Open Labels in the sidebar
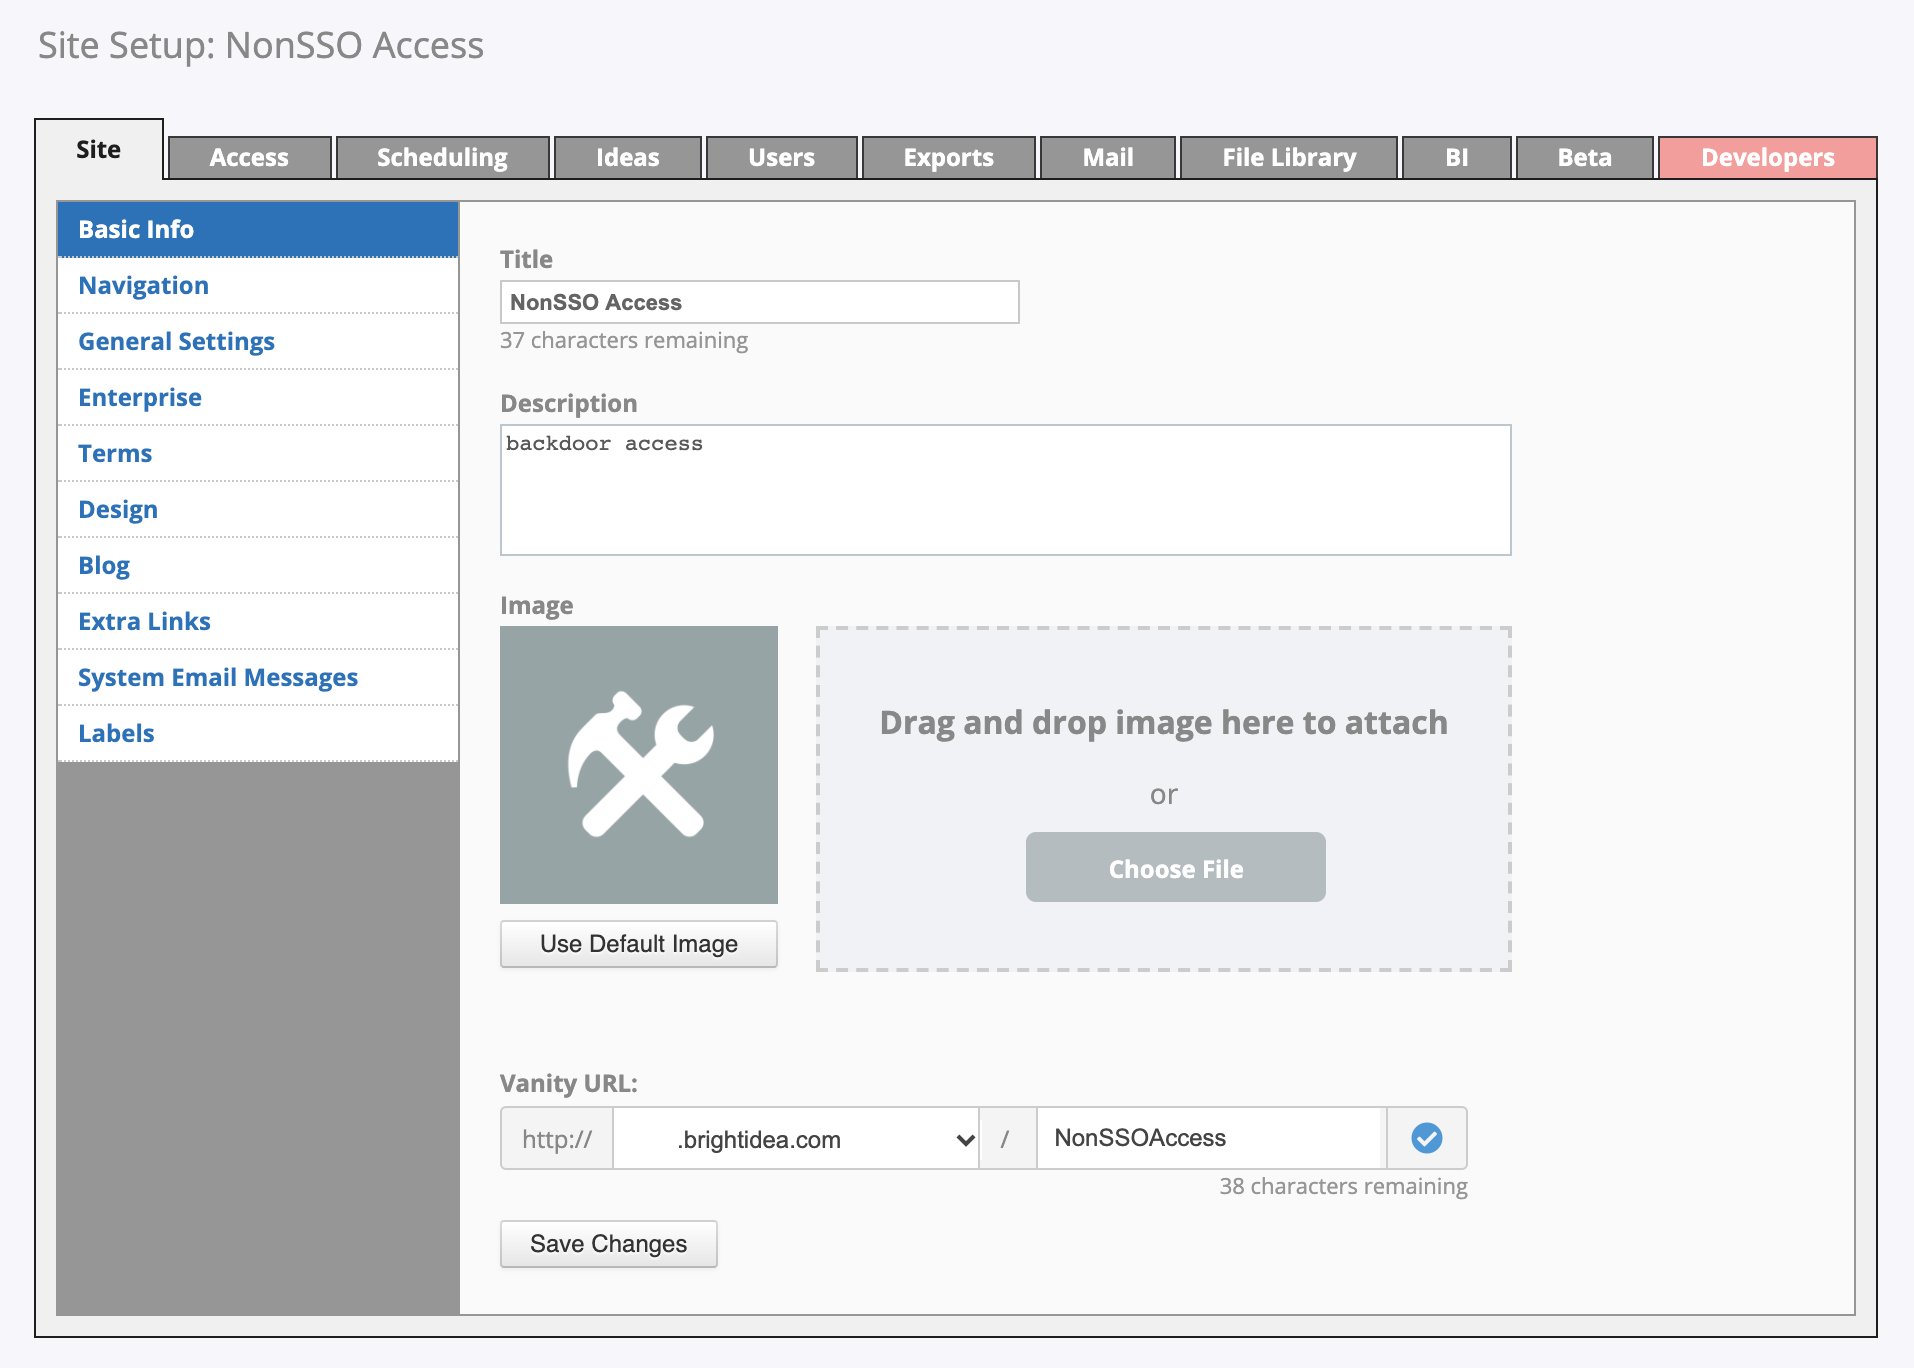The width and height of the screenshot is (1914, 1368). [x=116, y=734]
